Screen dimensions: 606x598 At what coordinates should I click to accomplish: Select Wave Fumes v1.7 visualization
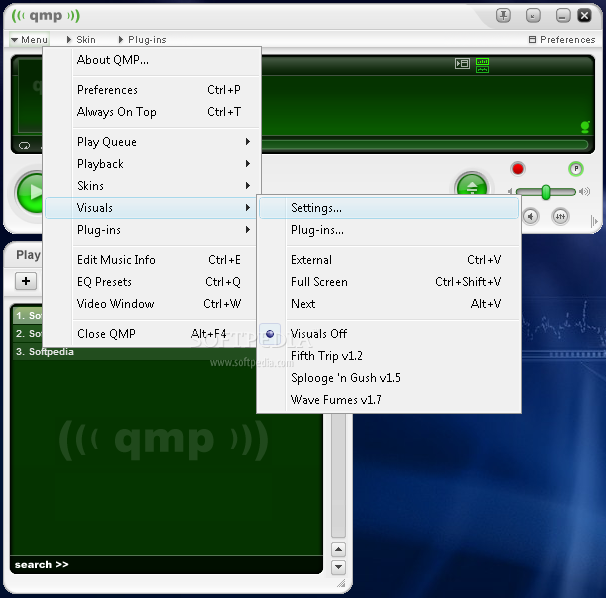coord(389,400)
